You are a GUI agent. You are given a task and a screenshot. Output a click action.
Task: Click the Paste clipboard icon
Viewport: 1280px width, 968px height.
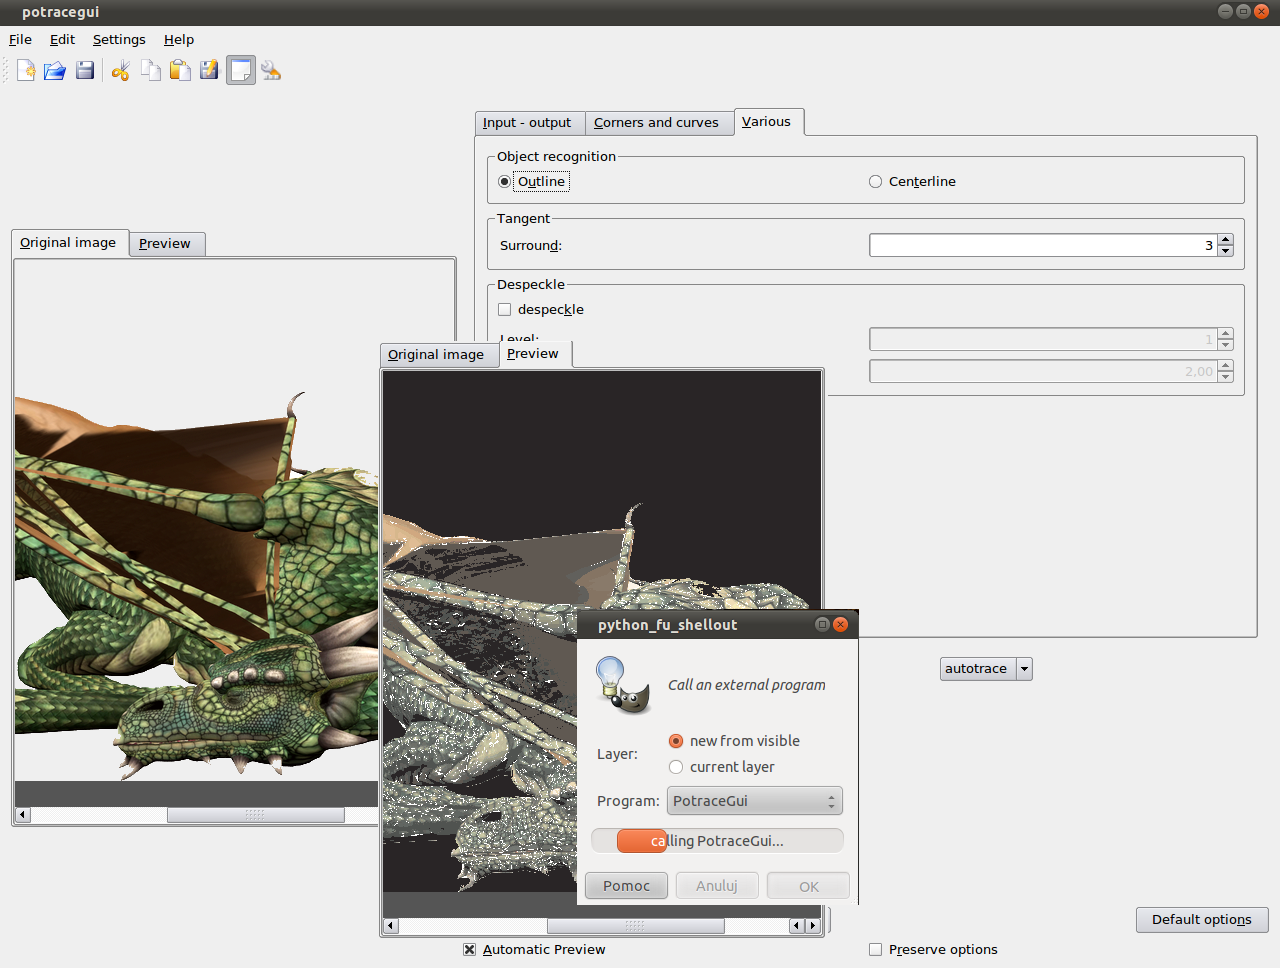tap(180, 70)
